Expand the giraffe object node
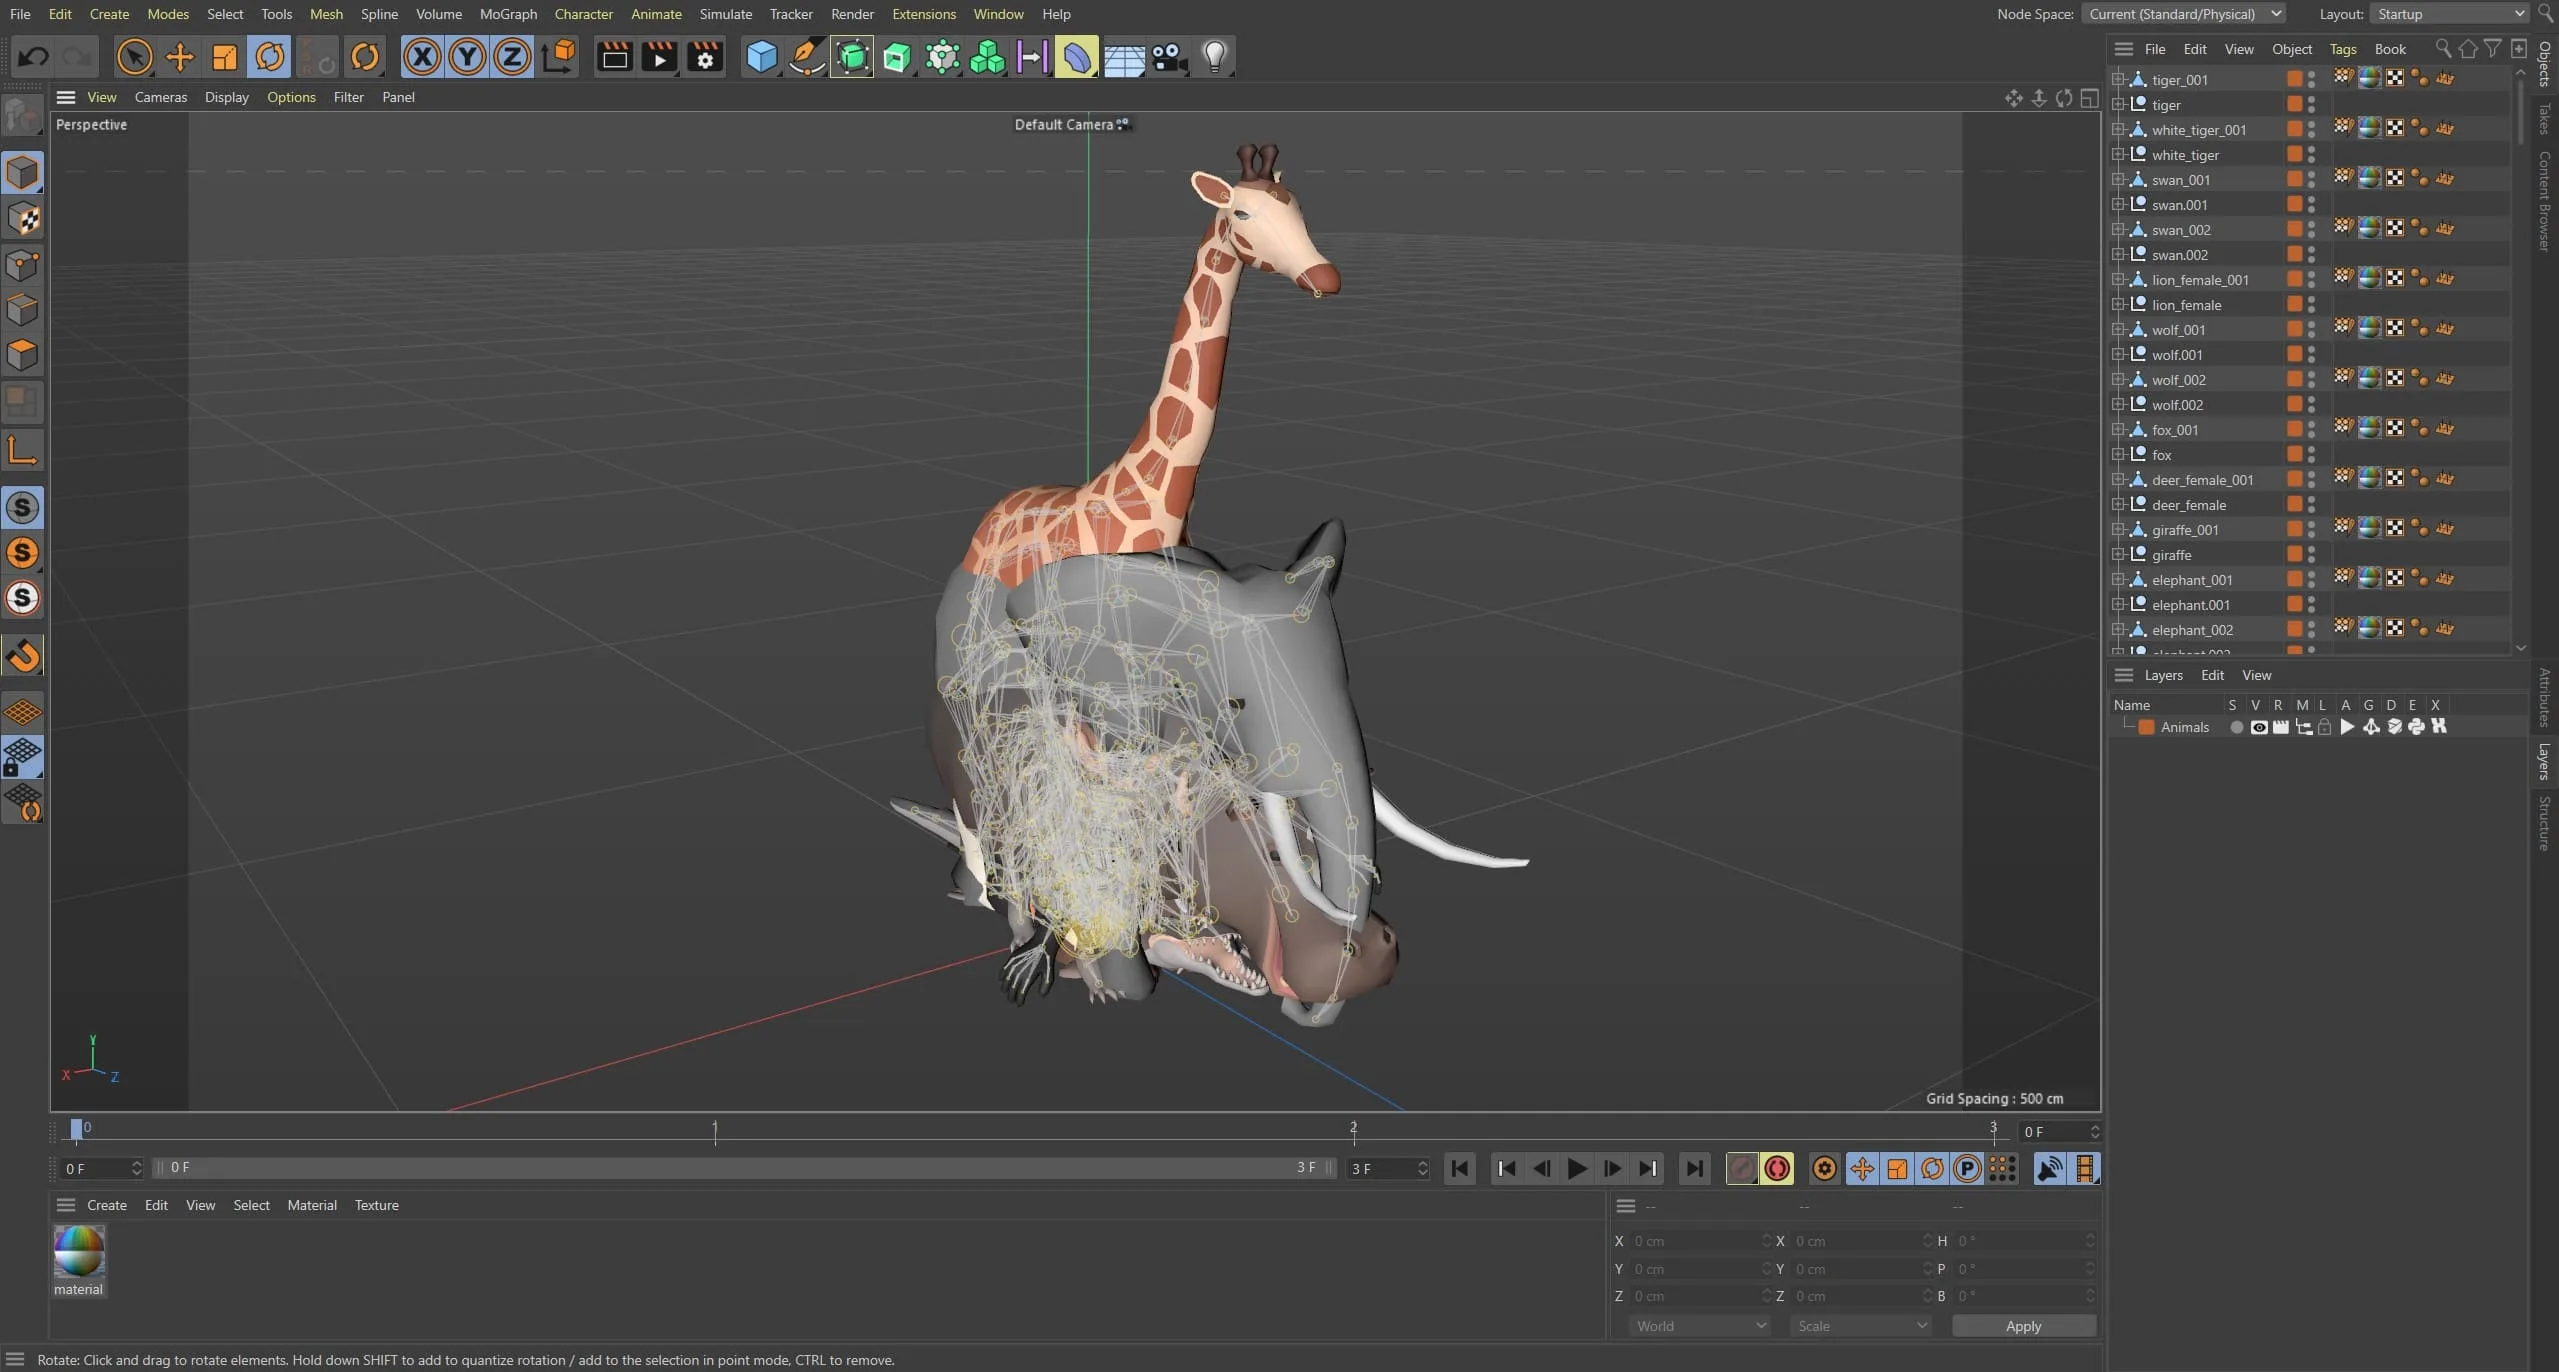This screenshot has height=1372, width=2559. pos(2118,554)
